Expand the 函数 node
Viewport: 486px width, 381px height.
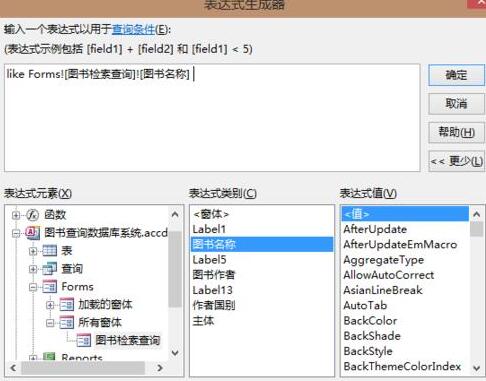click(16, 215)
